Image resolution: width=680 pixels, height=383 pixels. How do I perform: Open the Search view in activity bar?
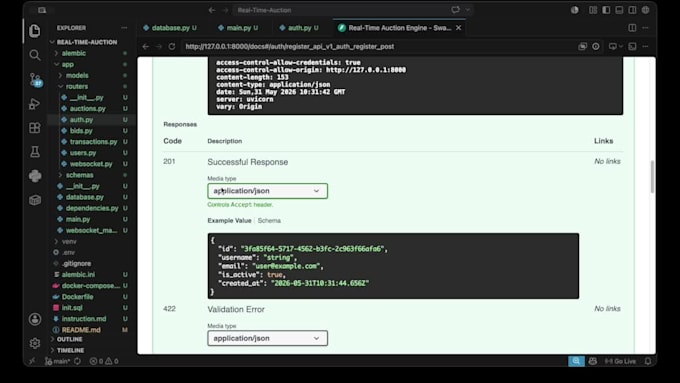[x=35, y=55]
